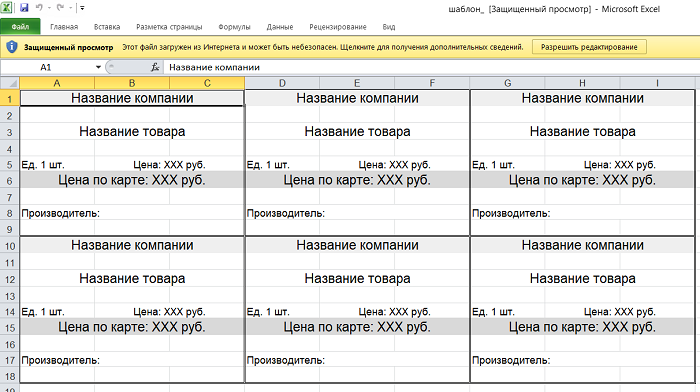Click Название компании cell in row 1, column H
This screenshot has height=392, width=700.
click(x=583, y=98)
